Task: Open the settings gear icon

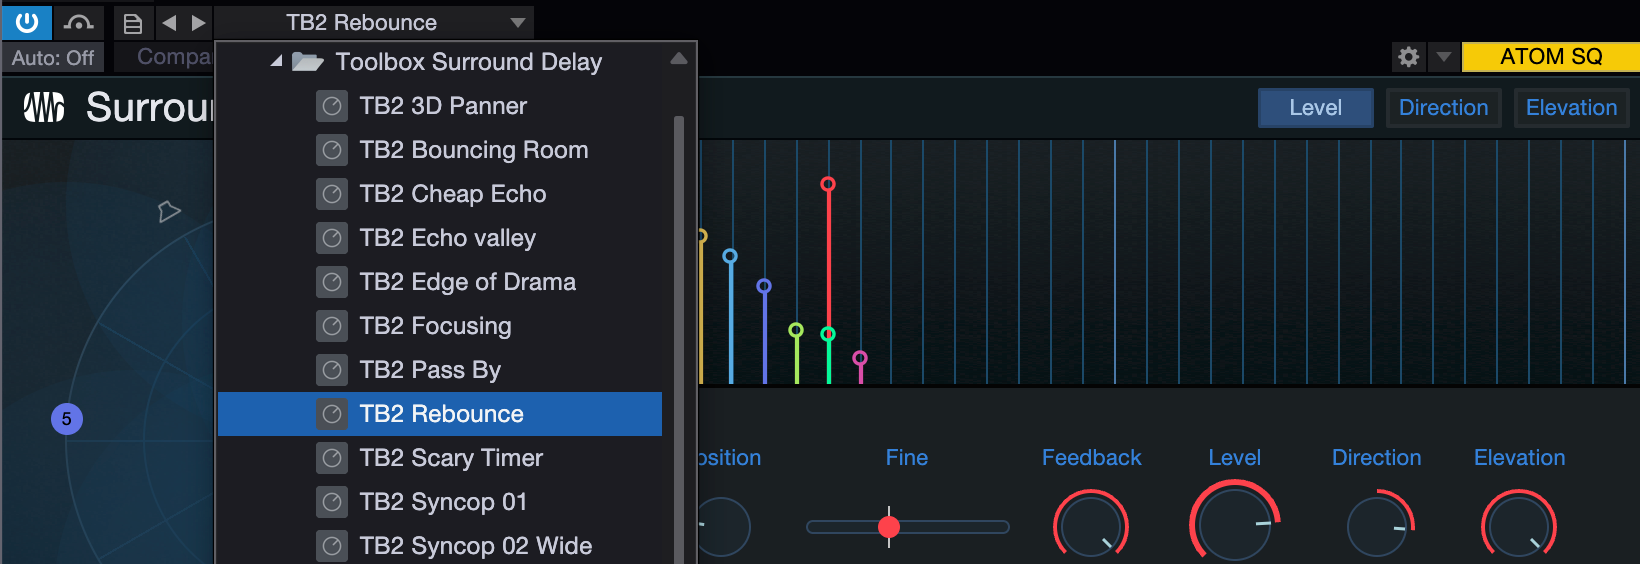Action: click(x=1408, y=57)
